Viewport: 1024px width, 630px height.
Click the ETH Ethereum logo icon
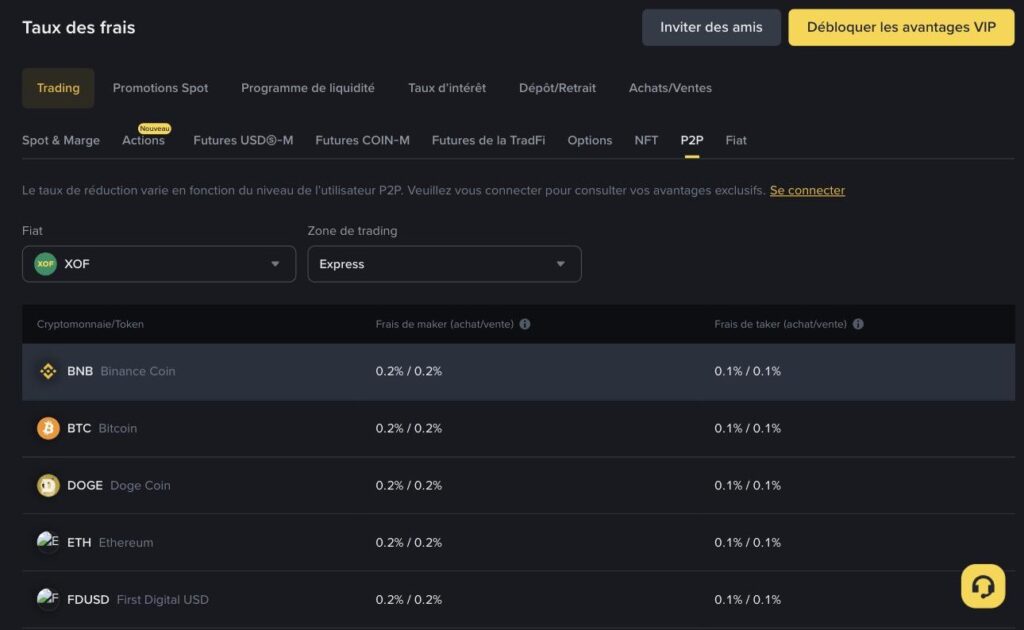(x=48, y=541)
